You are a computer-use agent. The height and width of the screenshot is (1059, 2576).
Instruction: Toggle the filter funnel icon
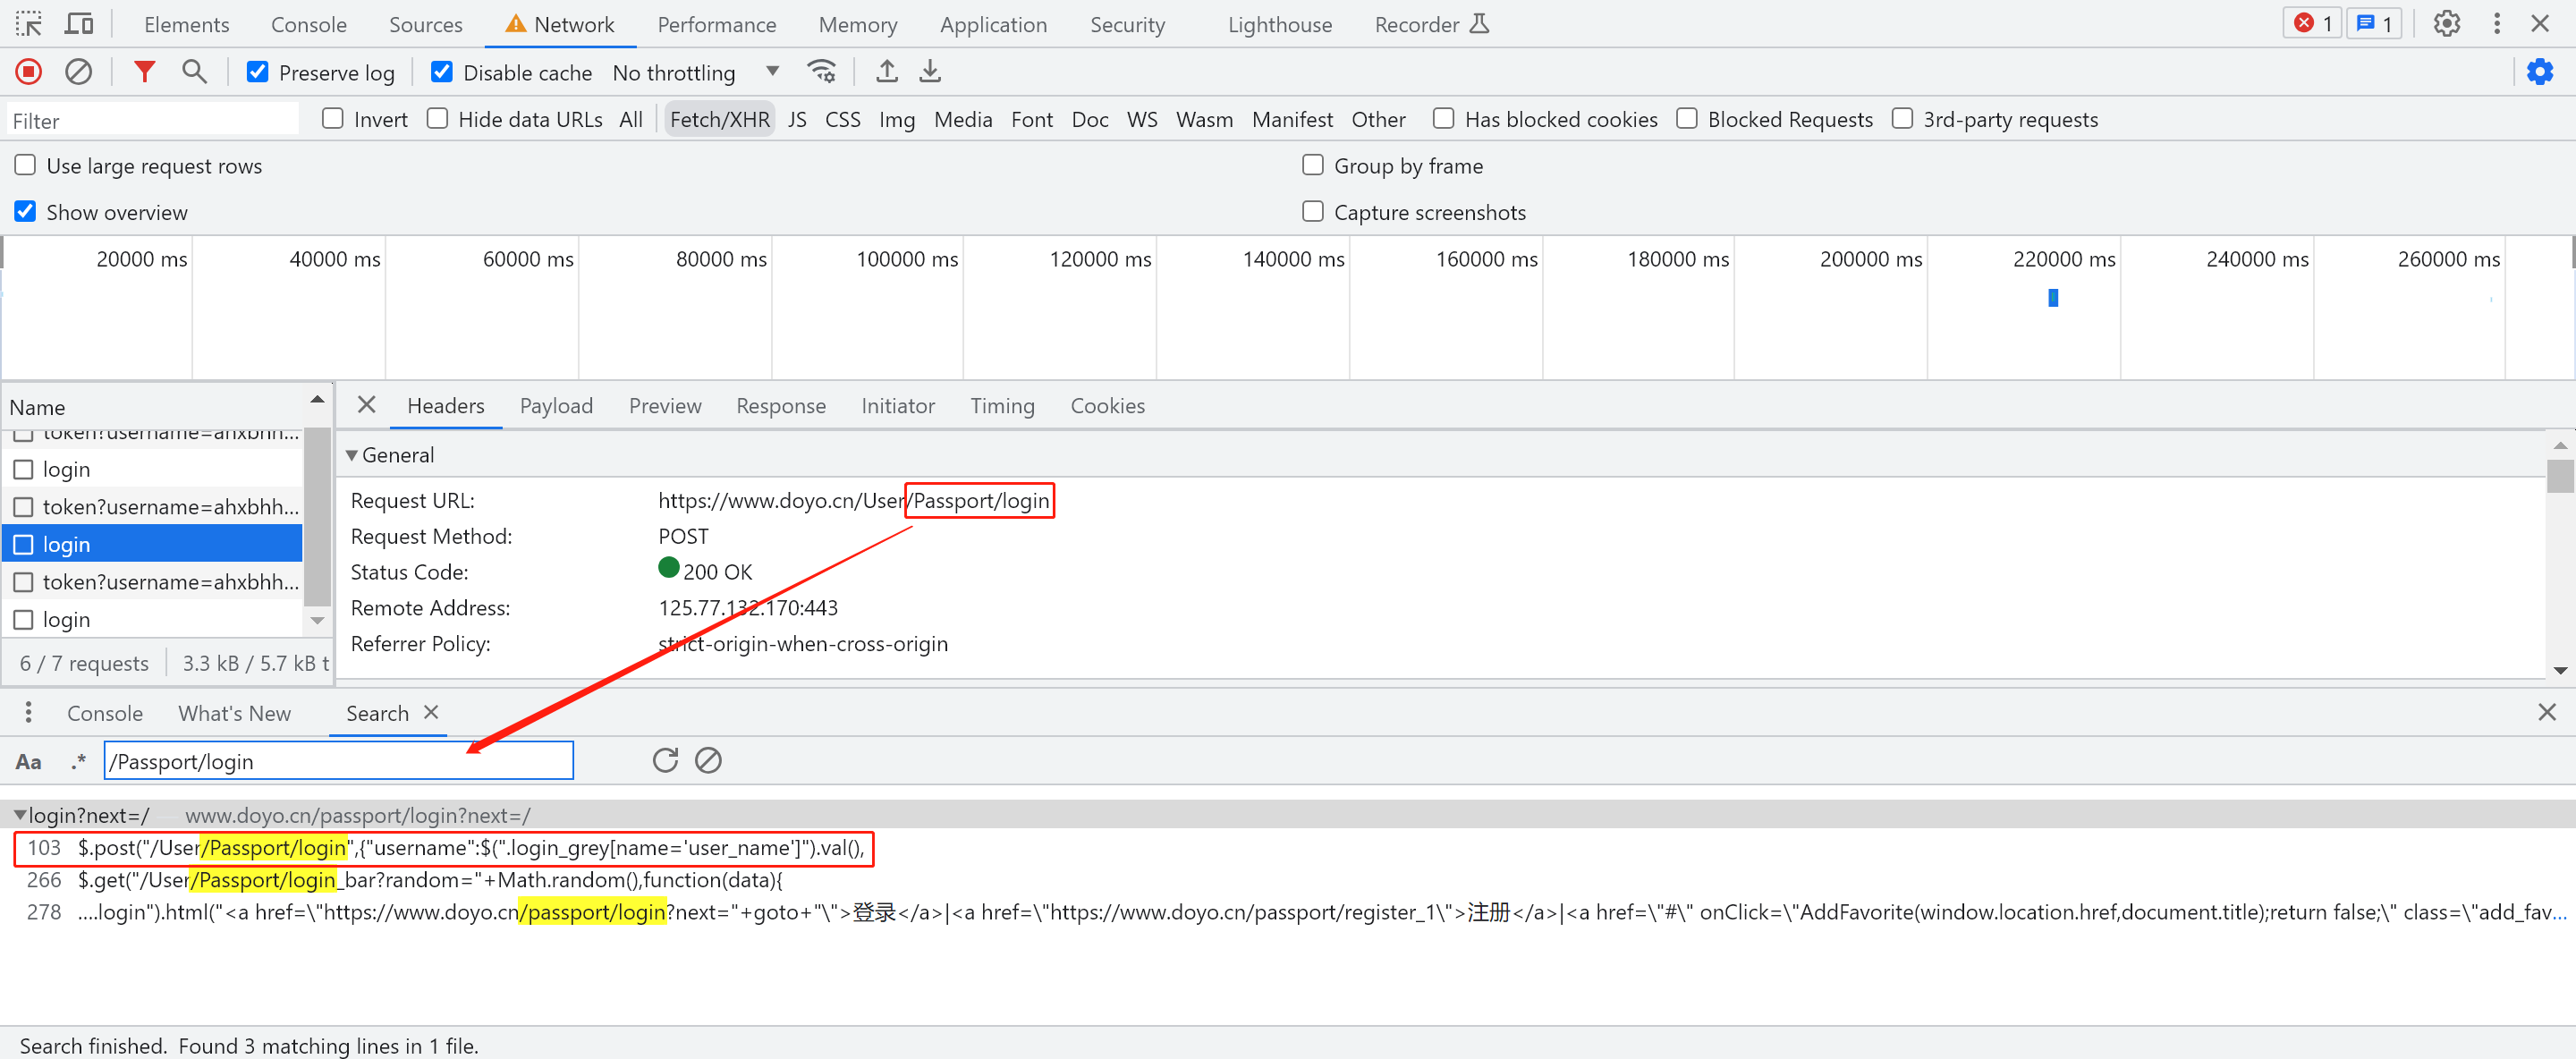click(145, 72)
